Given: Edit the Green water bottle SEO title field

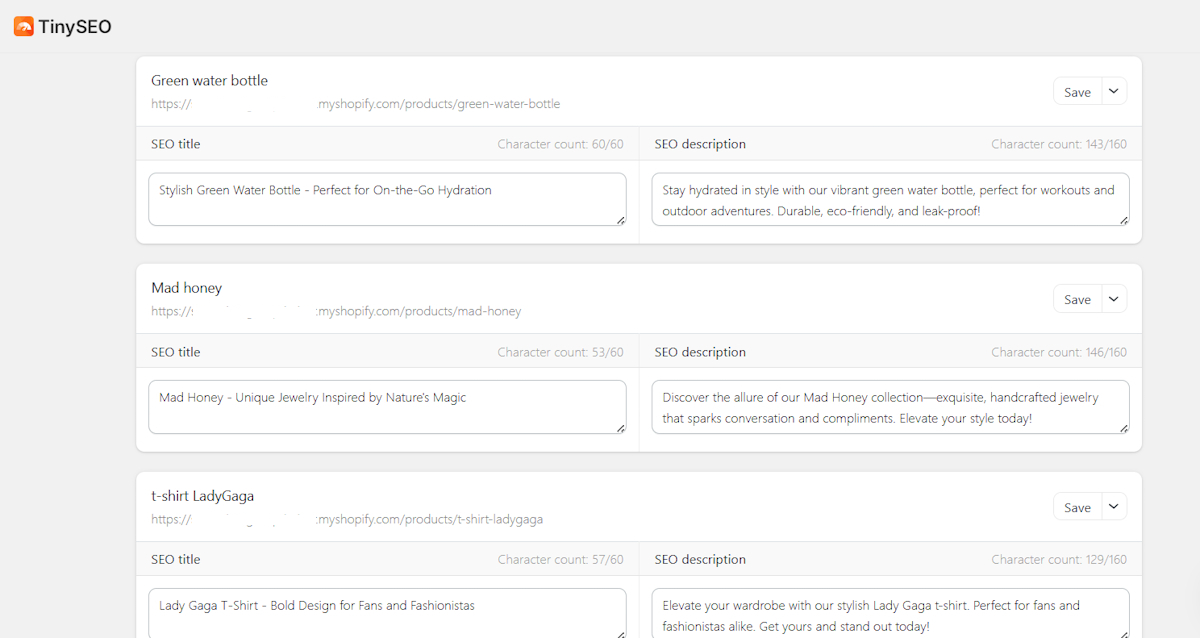Looking at the screenshot, I should (x=387, y=199).
